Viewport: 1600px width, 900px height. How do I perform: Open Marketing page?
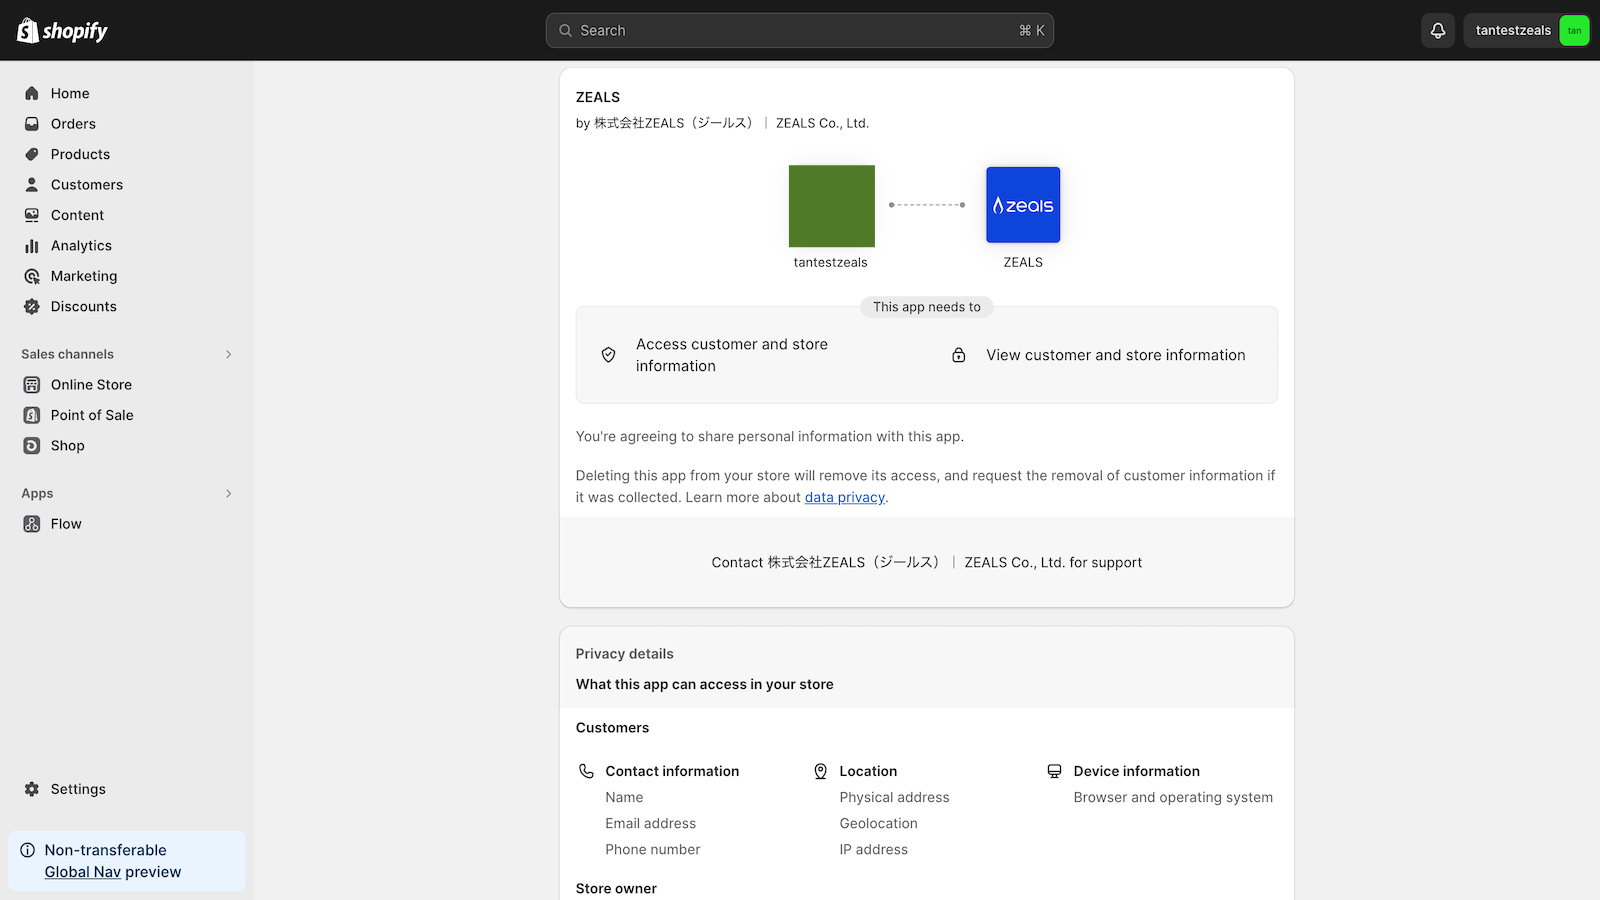(x=84, y=276)
